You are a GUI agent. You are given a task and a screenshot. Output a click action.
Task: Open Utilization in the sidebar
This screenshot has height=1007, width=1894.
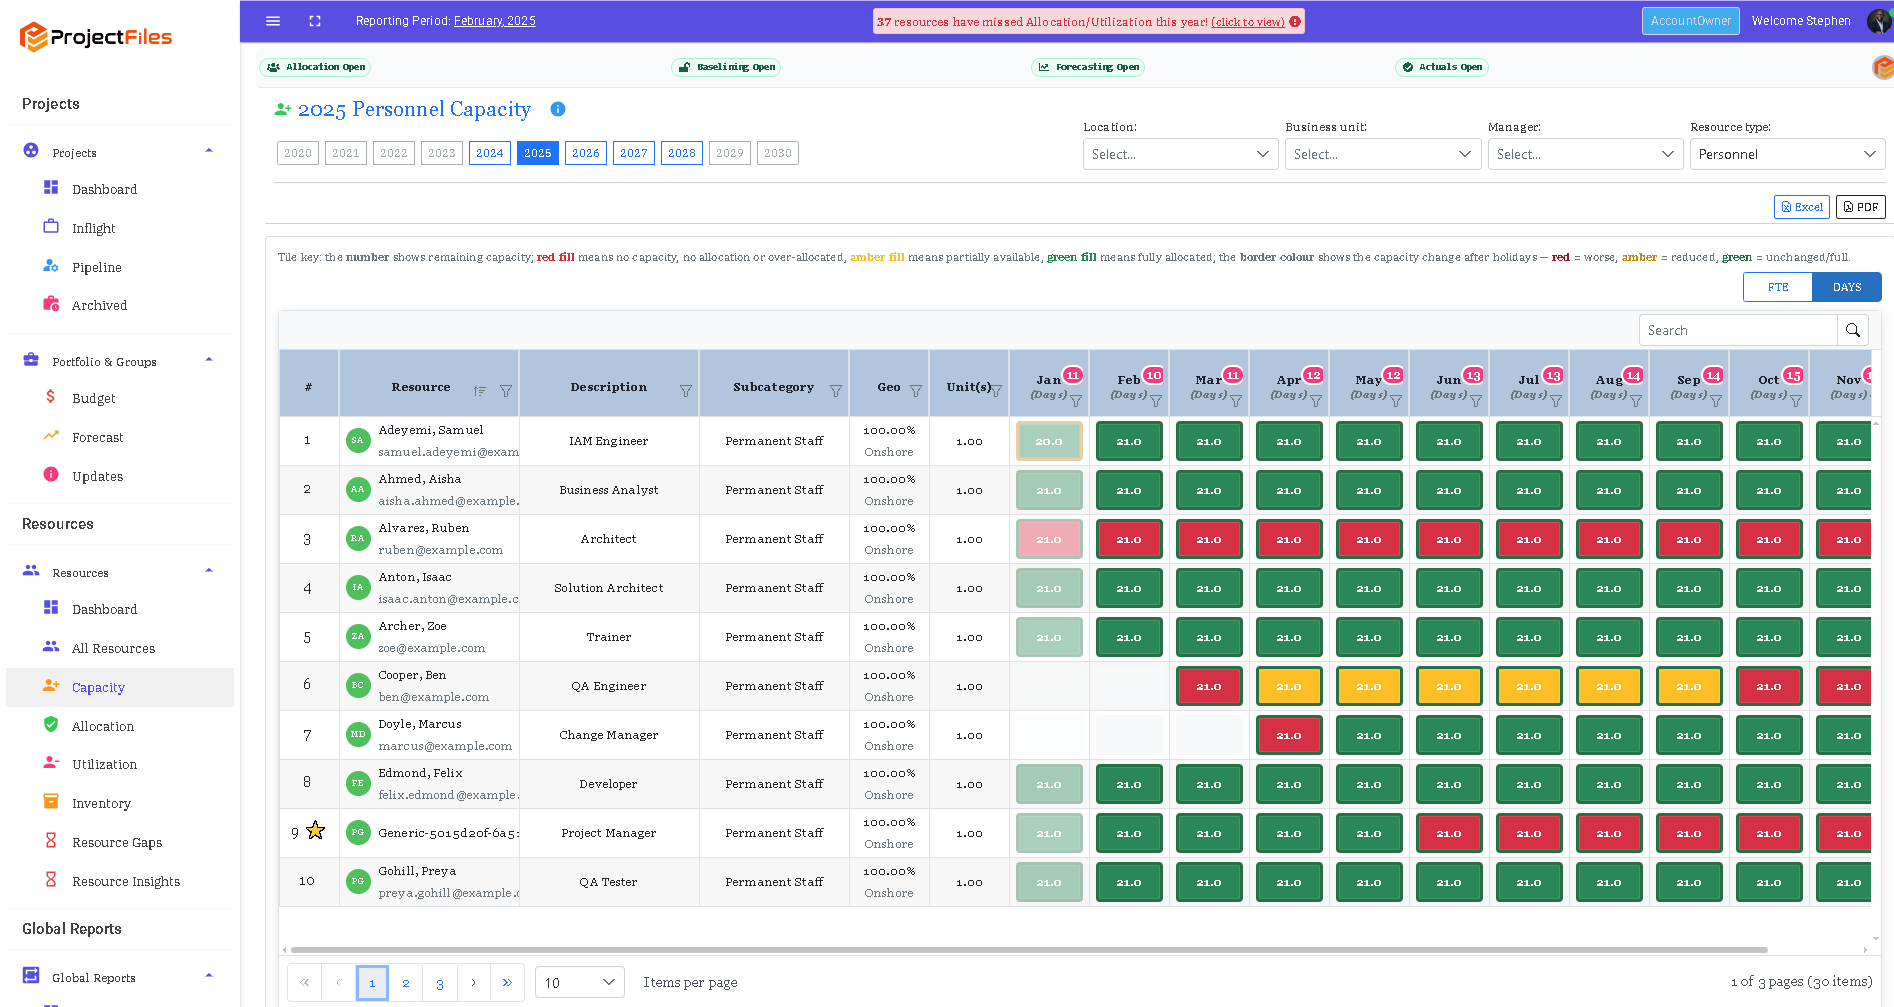(104, 764)
